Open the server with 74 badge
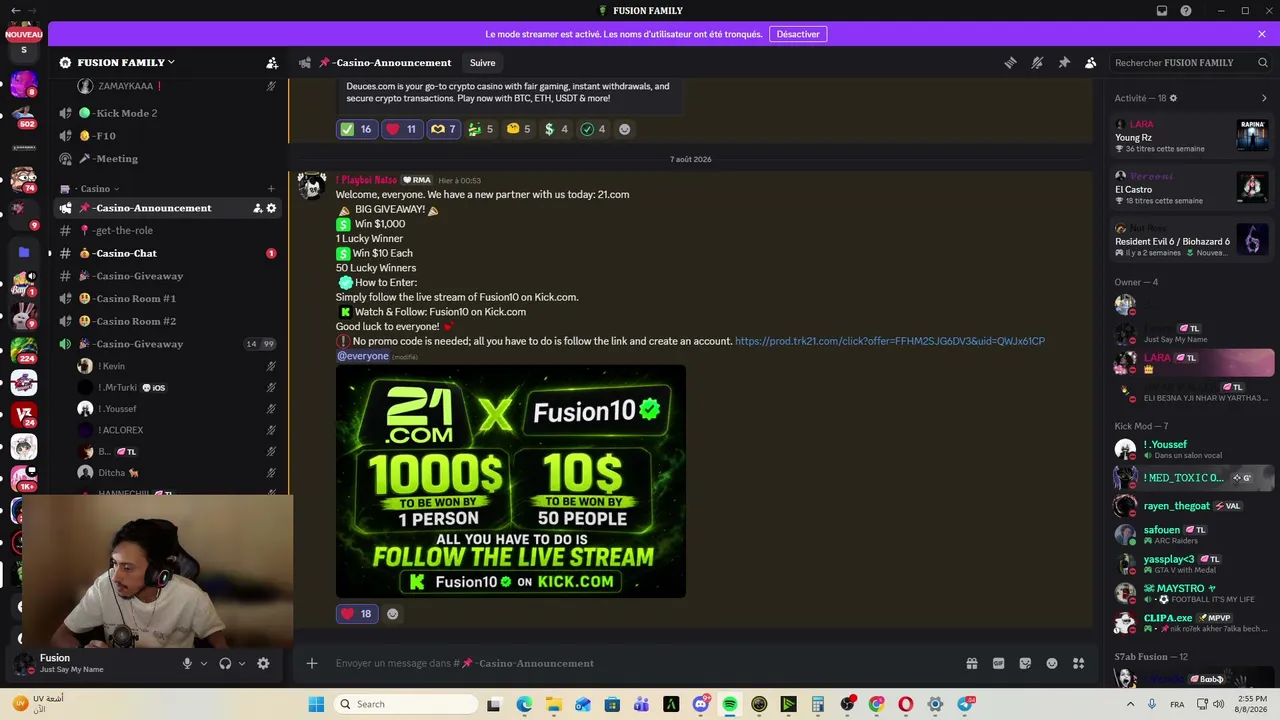The height and width of the screenshot is (720, 1280). tap(24, 180)
